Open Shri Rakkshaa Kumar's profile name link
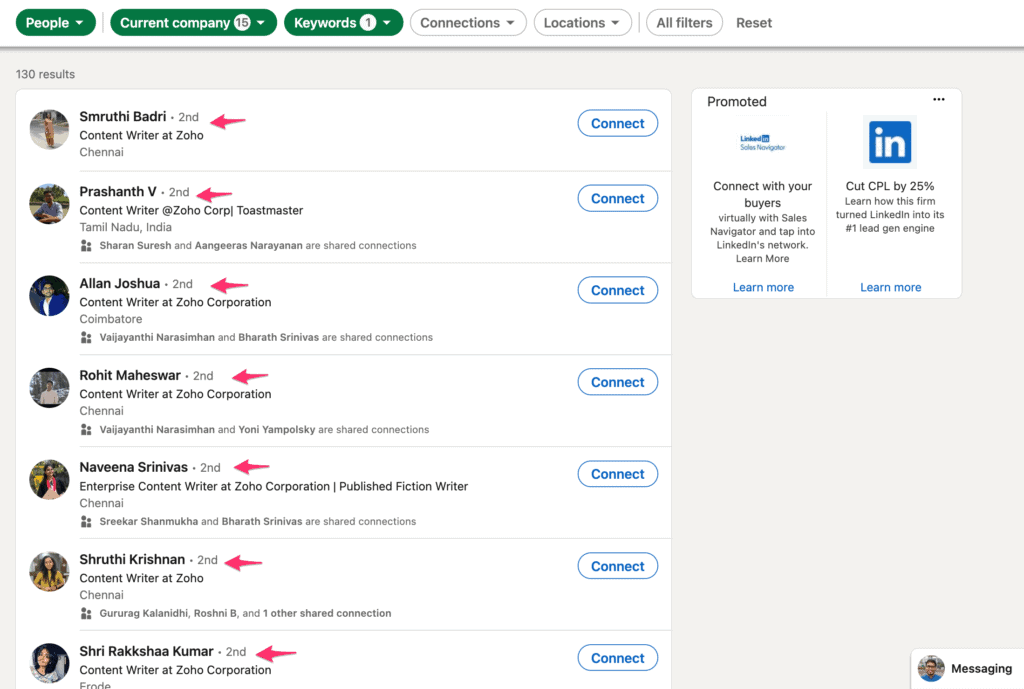This screenshot has height=689, width=1024. [146, 652]
